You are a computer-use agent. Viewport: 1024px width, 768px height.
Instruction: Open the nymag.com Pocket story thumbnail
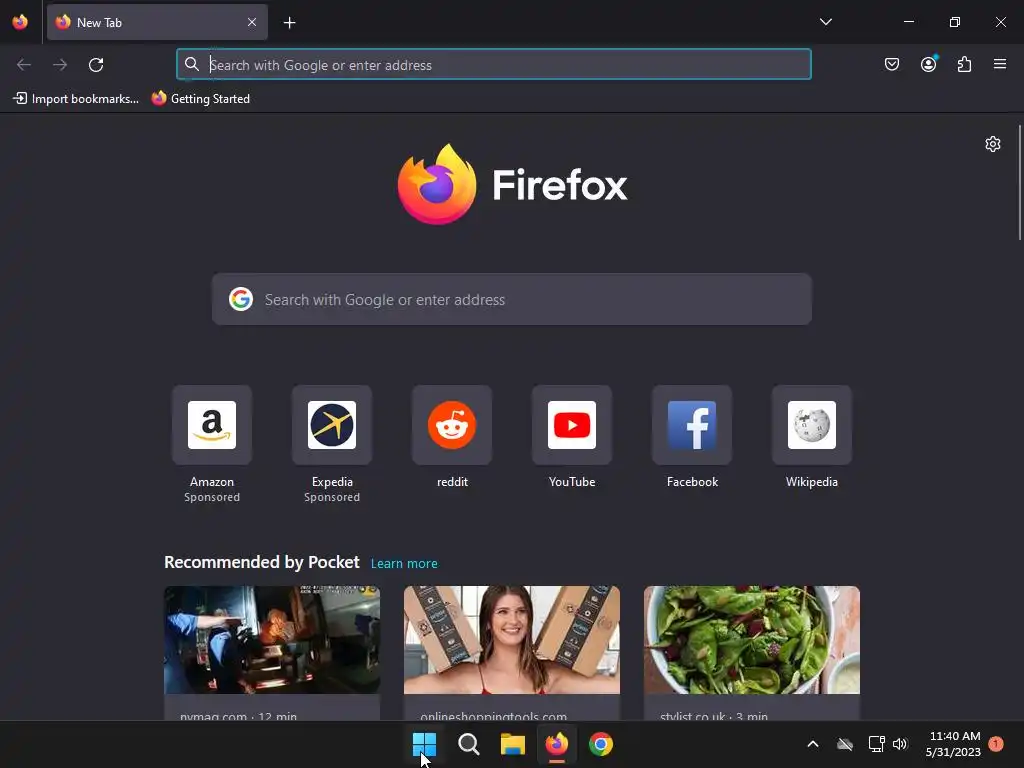coord(272,640)
